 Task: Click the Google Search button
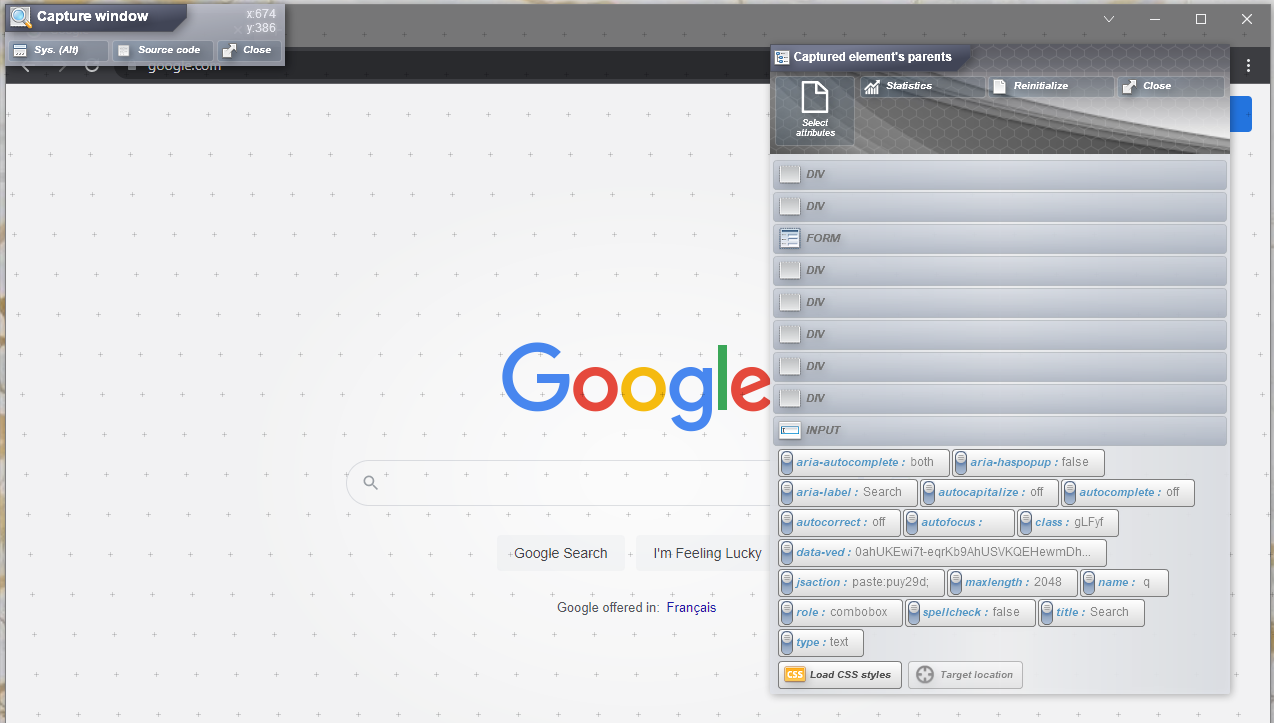coord(561,553)
